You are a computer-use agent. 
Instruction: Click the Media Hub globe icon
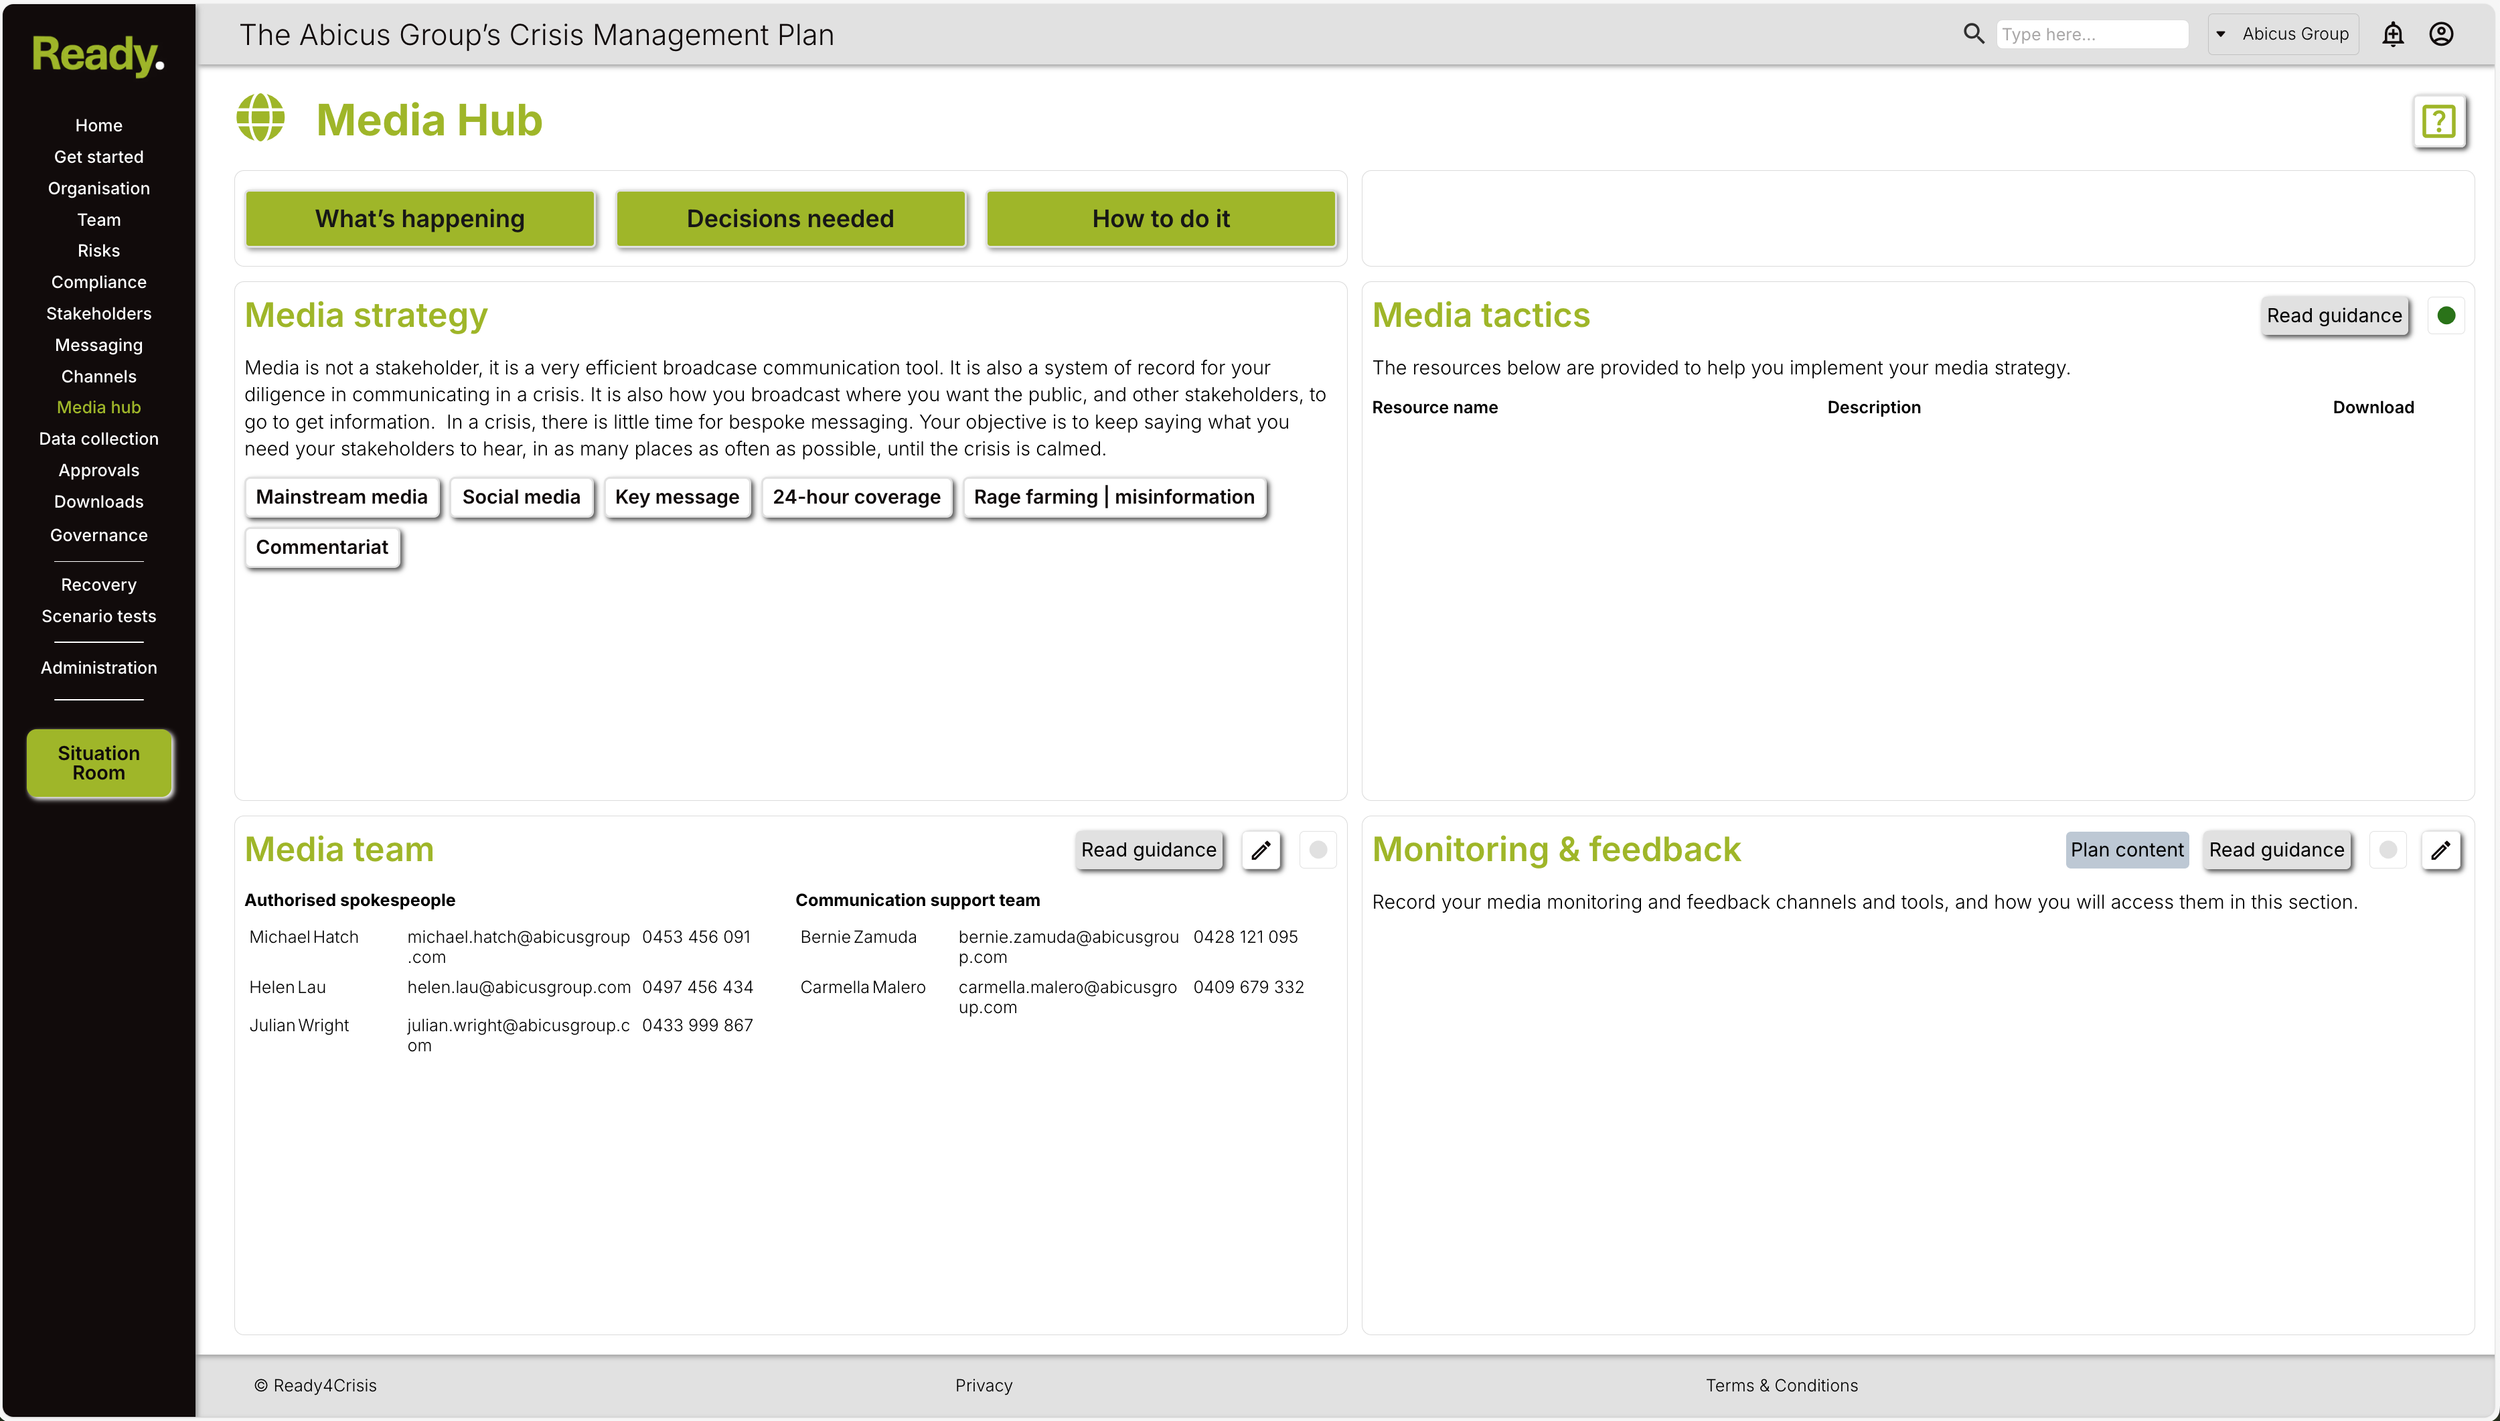pyautogui.click(x=261, y=119)
